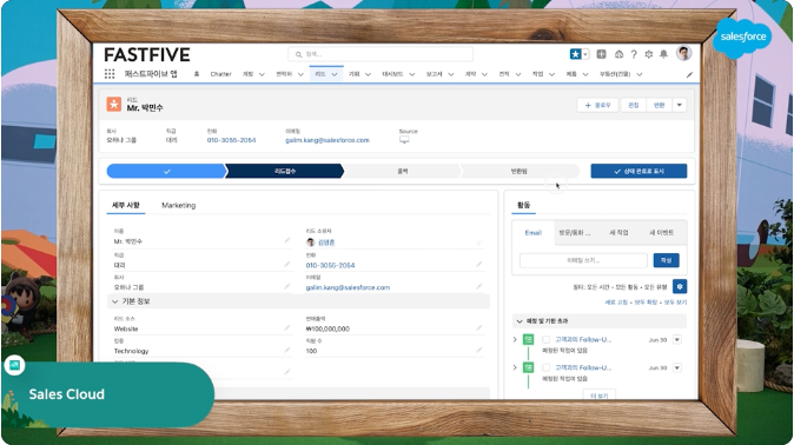Screen dimensions: 794x446
Task: Open the 부동산(건물) nav dropdown chevron
Action: click(x=640, y=74)
